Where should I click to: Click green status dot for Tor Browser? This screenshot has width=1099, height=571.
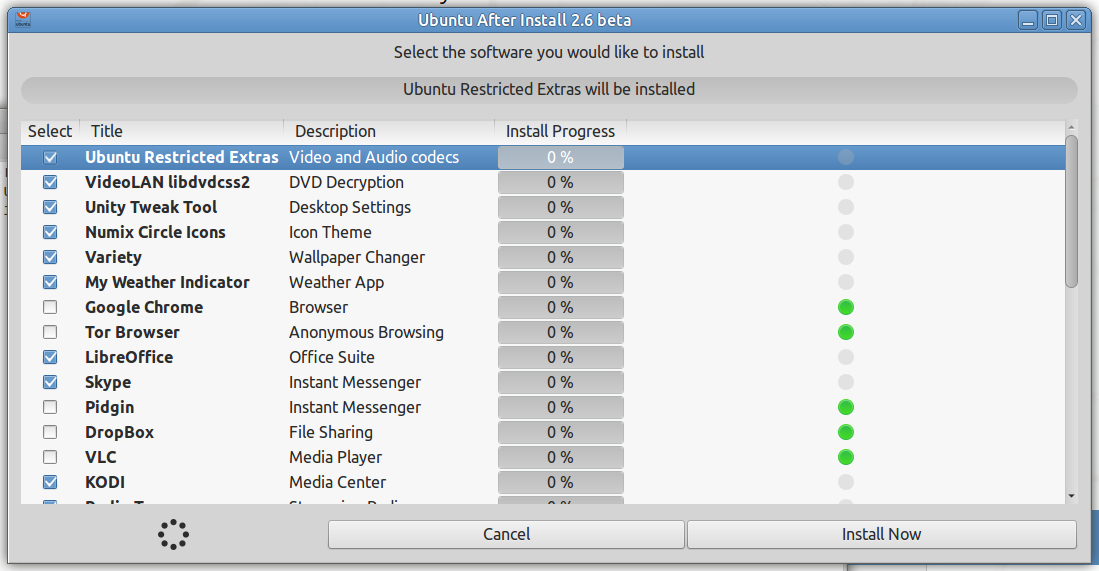tap(846, 332)
